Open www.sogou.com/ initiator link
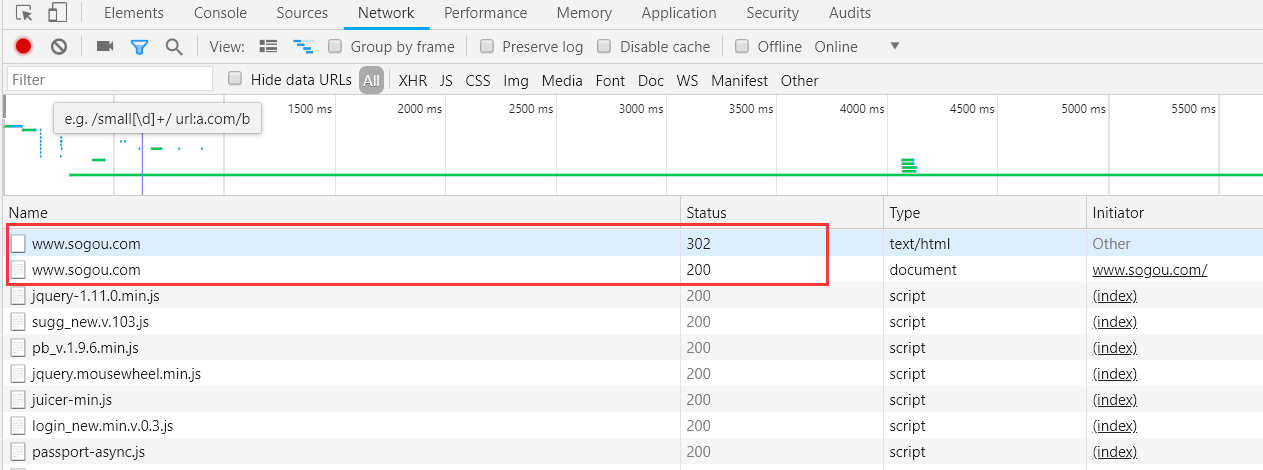 point(1150,269)
